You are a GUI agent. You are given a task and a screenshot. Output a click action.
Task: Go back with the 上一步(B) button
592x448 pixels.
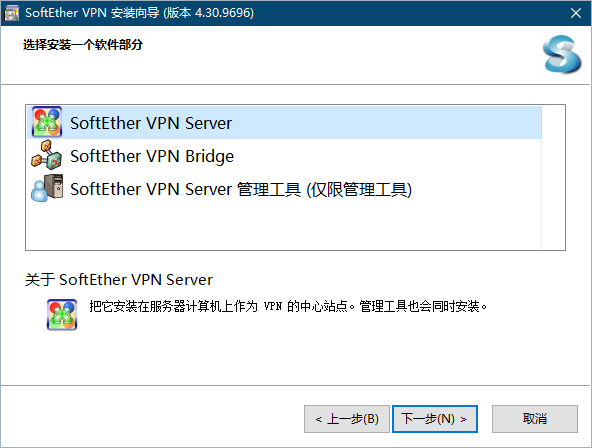pos(347,419)
